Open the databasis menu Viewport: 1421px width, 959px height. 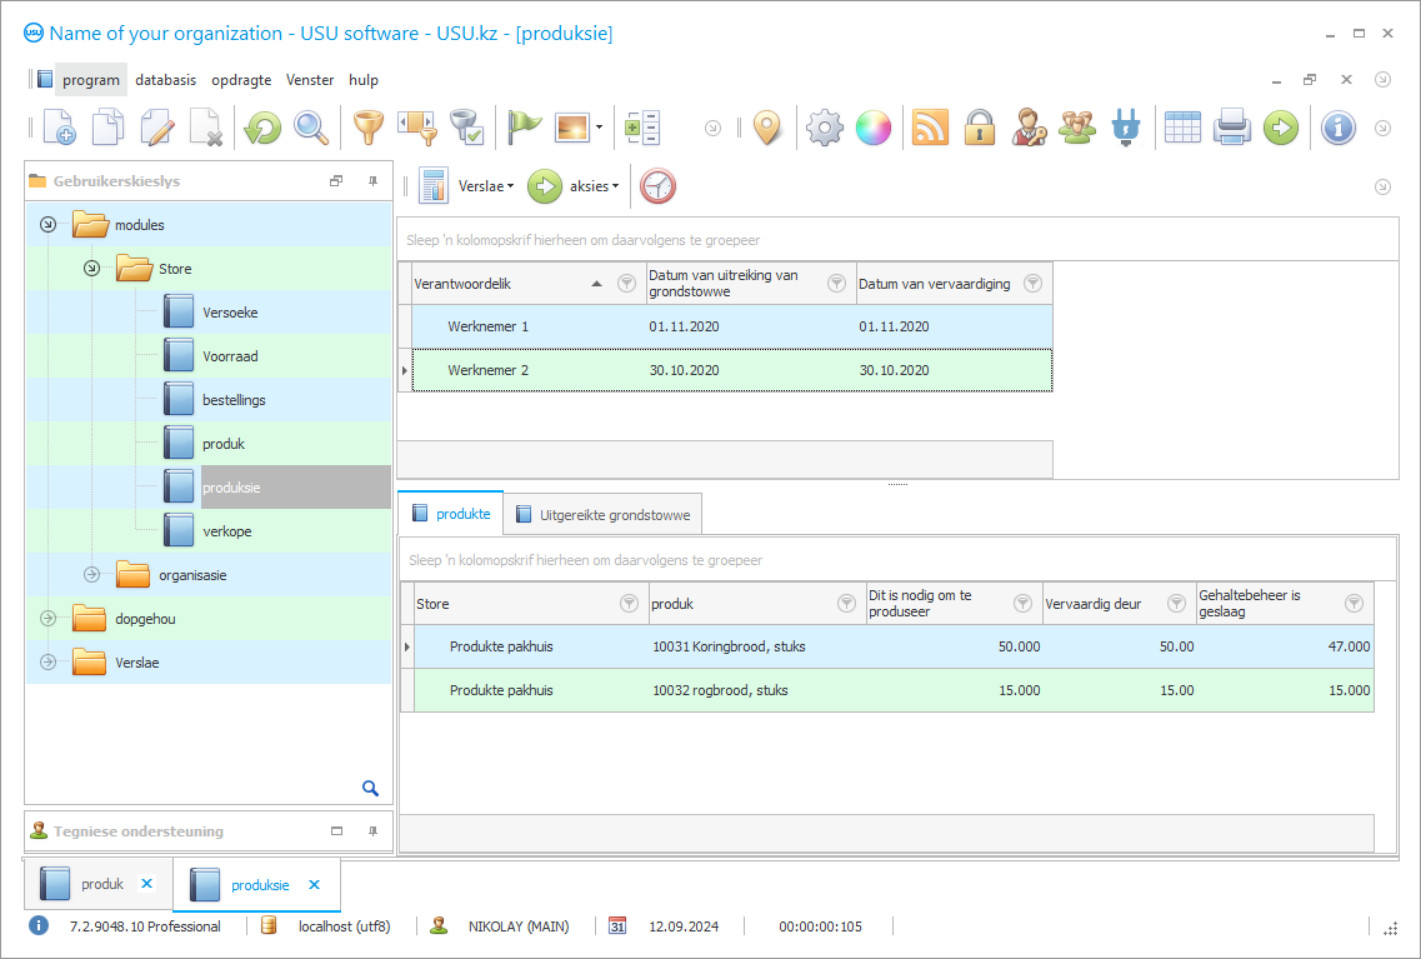click(165, 80)
